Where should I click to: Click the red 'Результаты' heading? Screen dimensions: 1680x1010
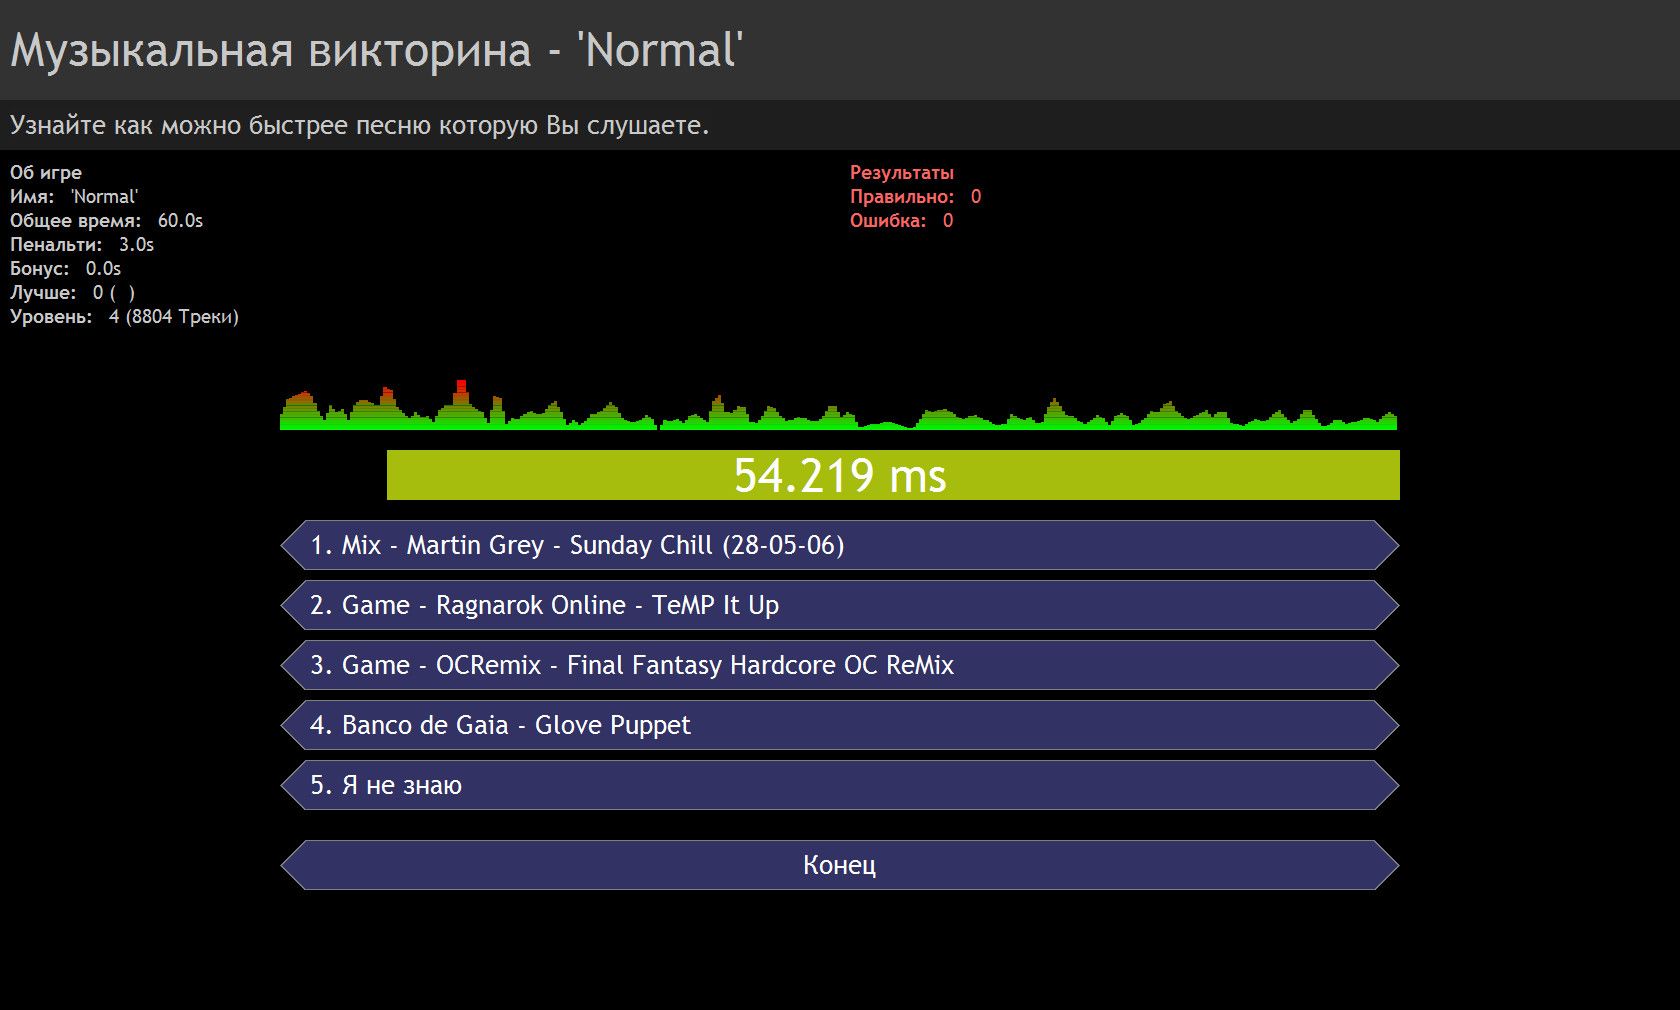pos(902,172)
